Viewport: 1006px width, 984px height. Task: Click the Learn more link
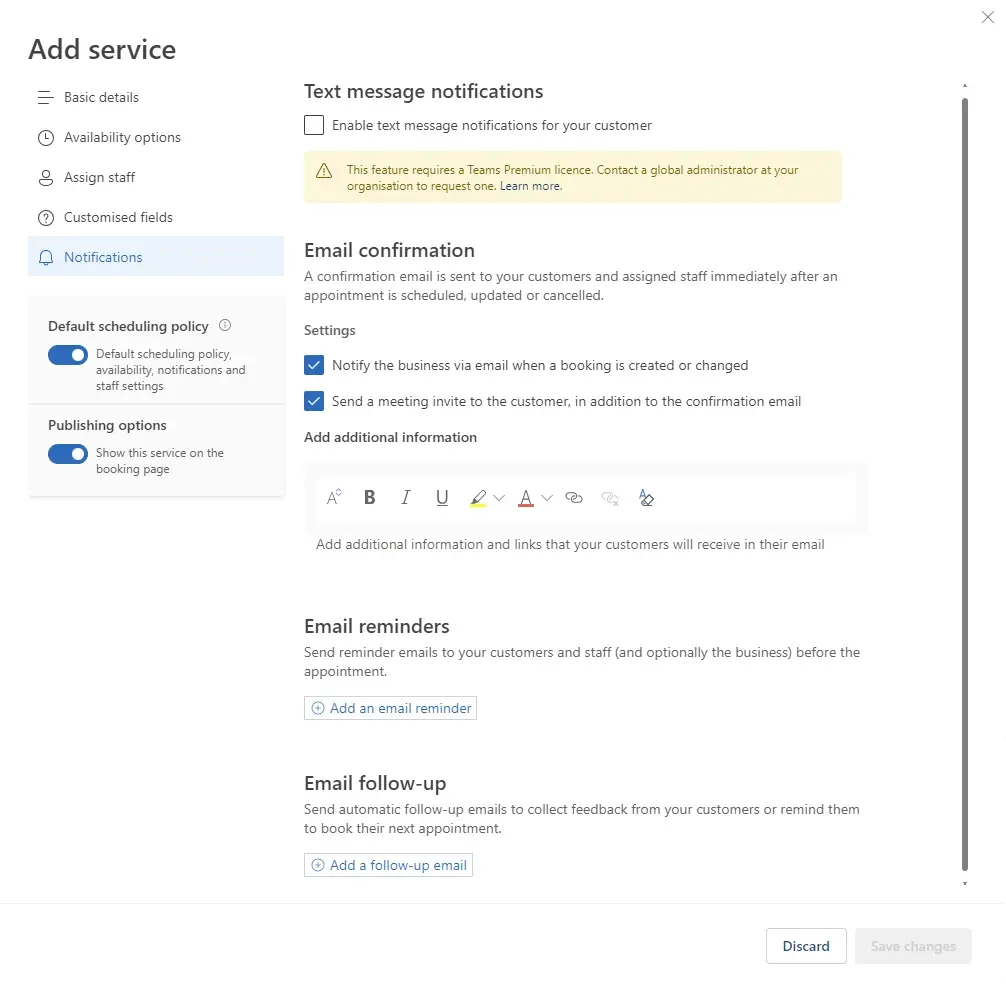[x=531, y=186]
